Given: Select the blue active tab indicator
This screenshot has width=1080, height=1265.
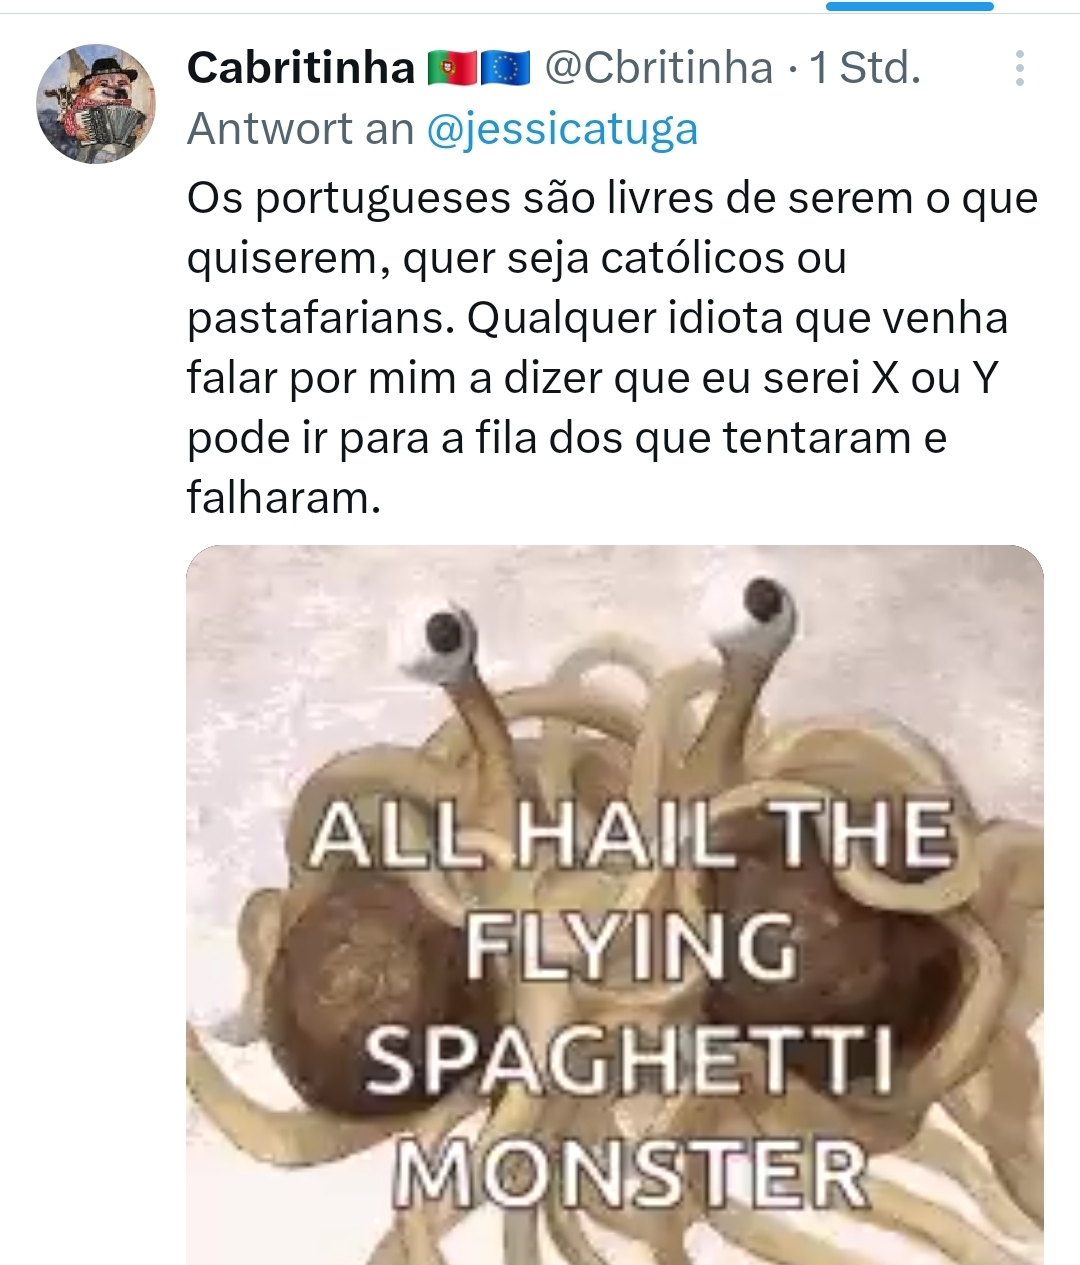Looking at the screenshot, I should [910, 6].
